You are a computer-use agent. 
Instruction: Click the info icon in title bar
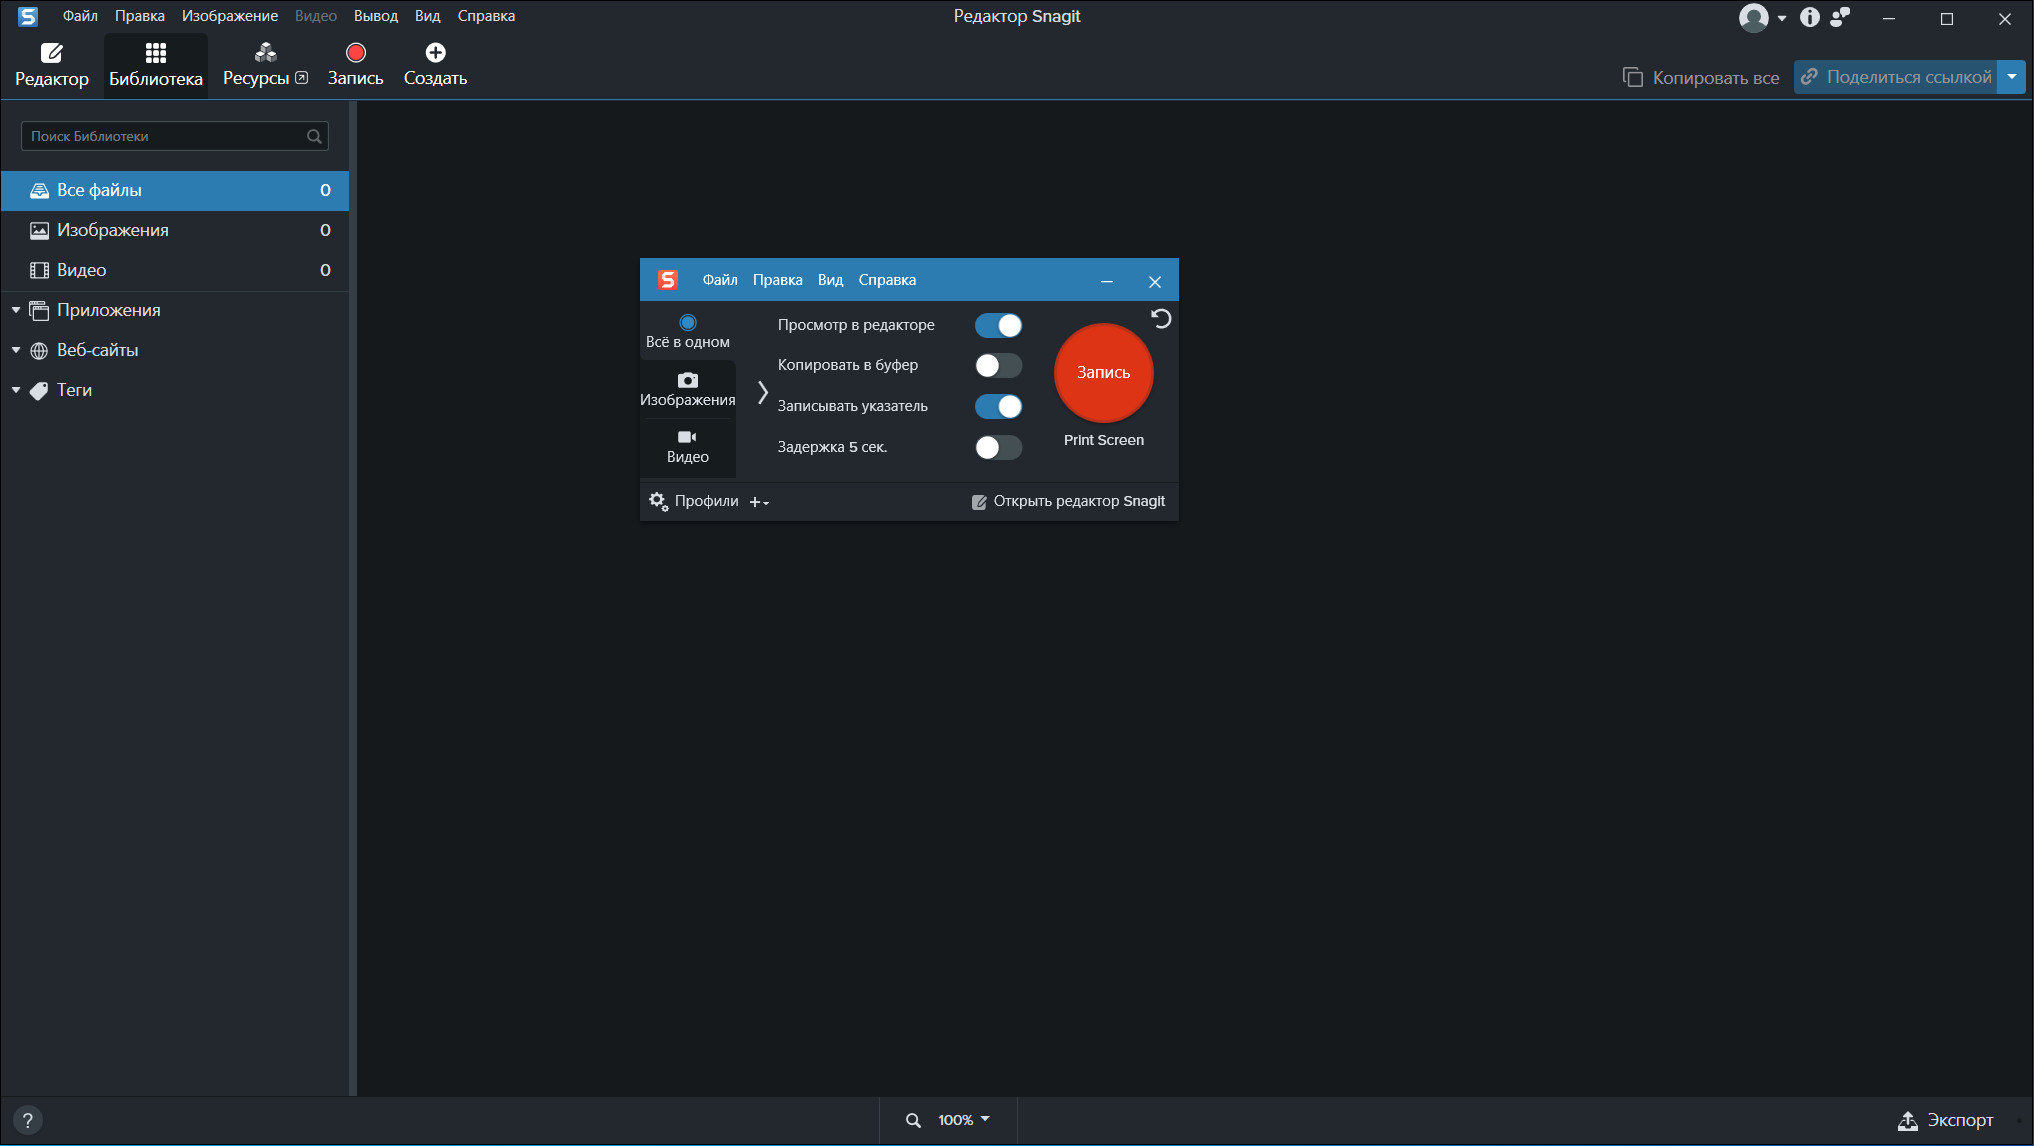(x=1810, y=17)
